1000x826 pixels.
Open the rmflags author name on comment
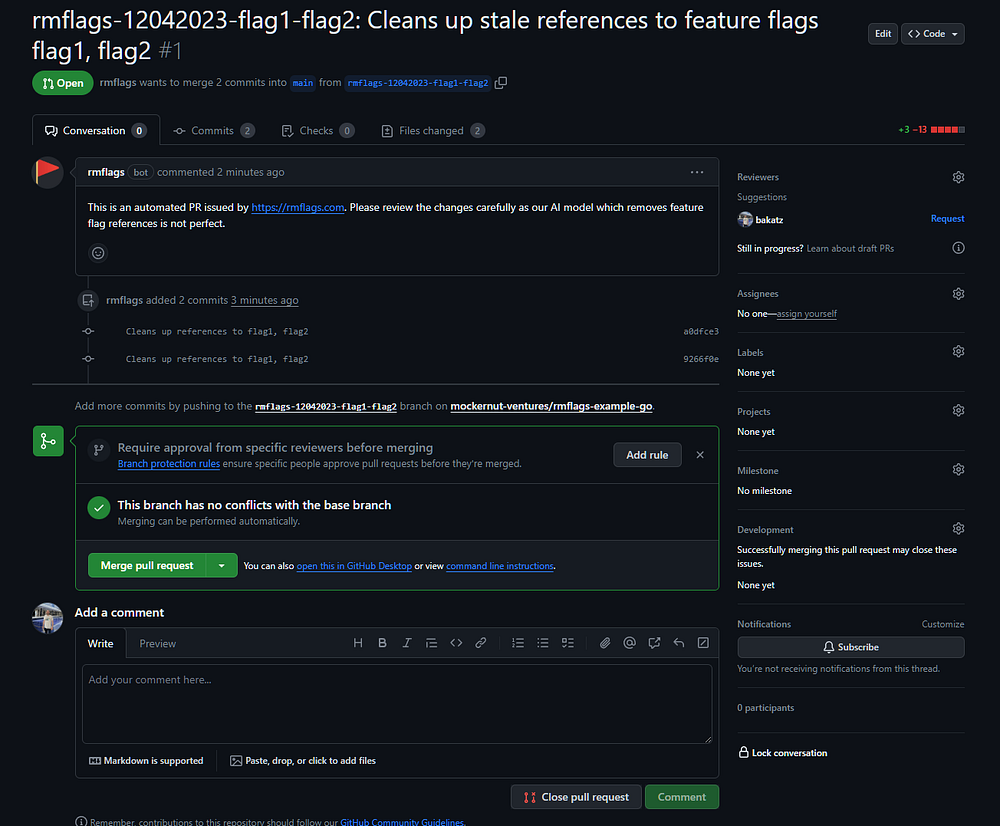[x=105, y=172]
